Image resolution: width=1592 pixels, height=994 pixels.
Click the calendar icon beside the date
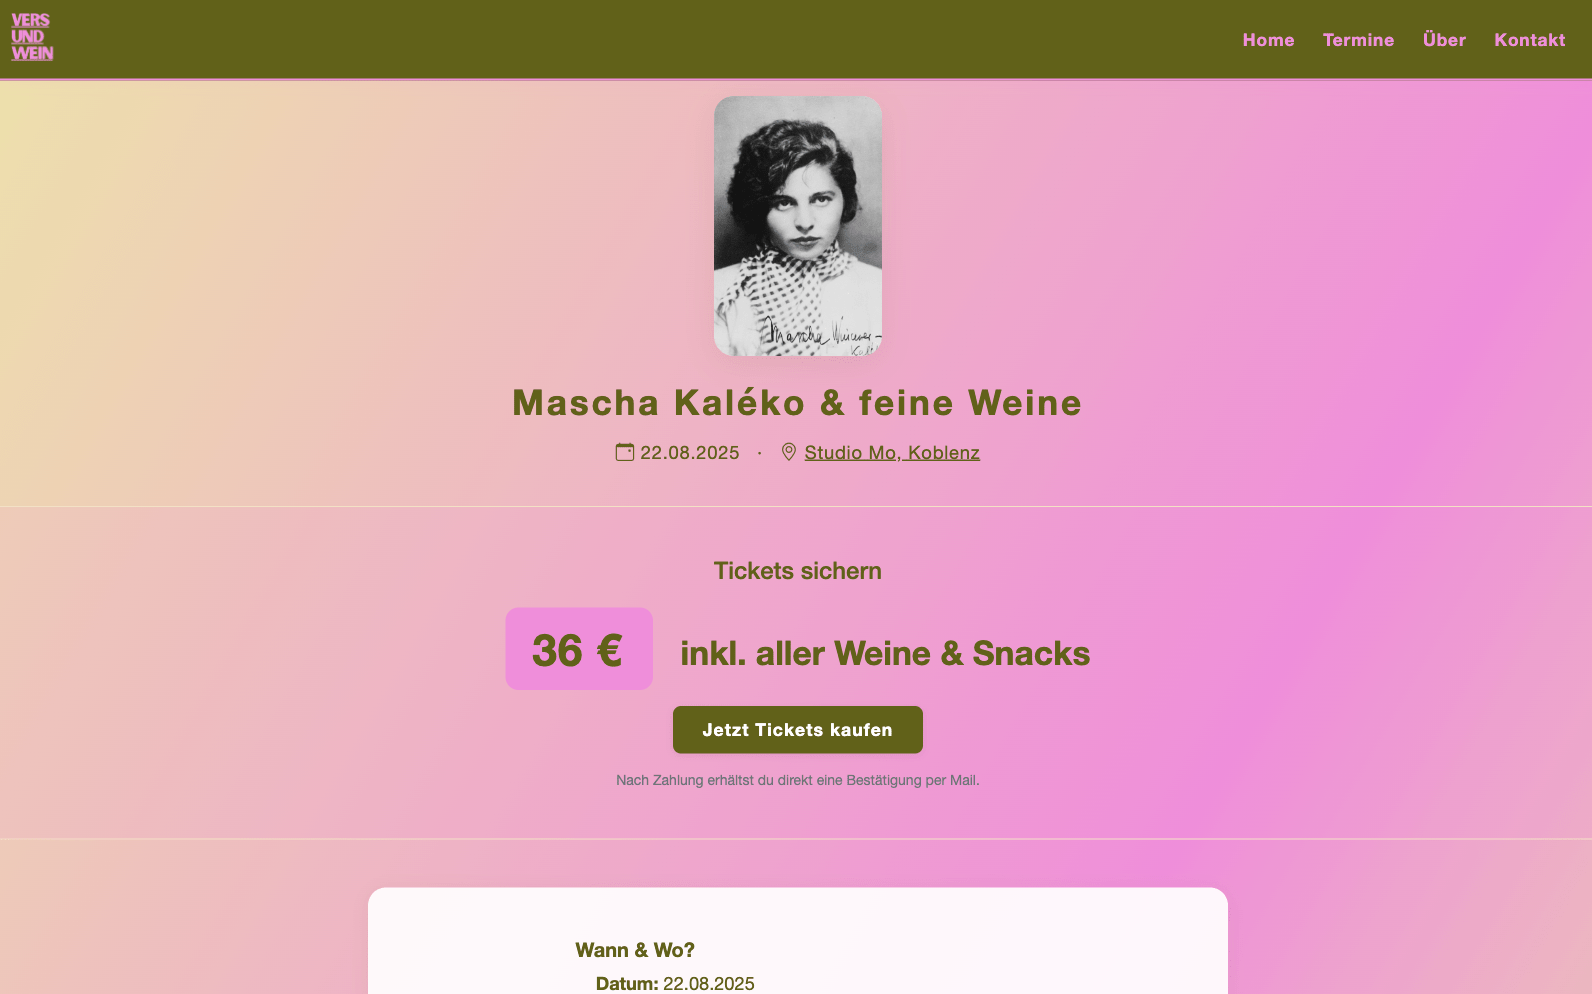coord(625,452)
